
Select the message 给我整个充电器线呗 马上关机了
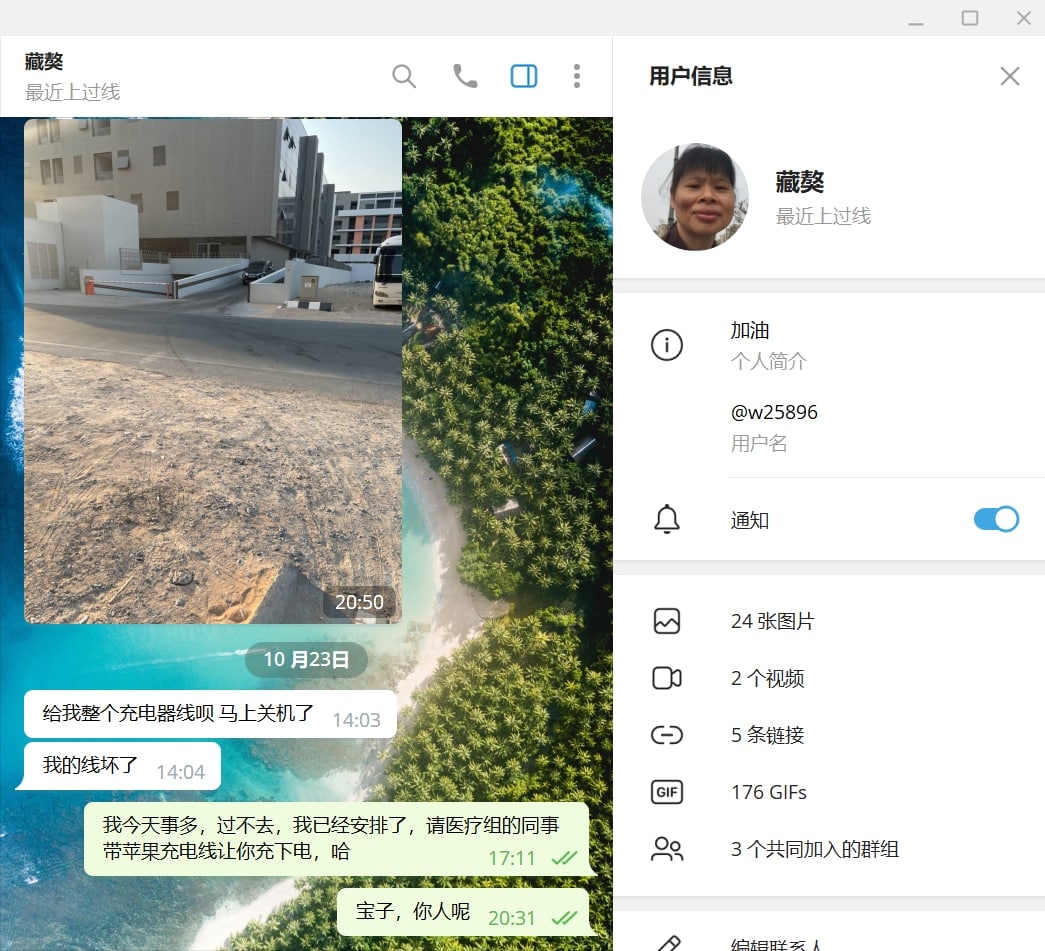210,714
